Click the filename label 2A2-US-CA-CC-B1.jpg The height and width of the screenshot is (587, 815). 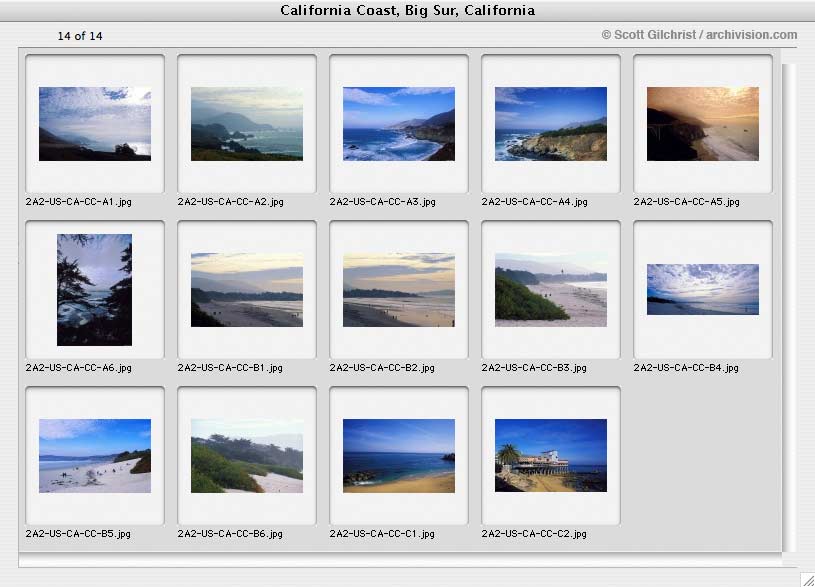[x=230, y=368]
